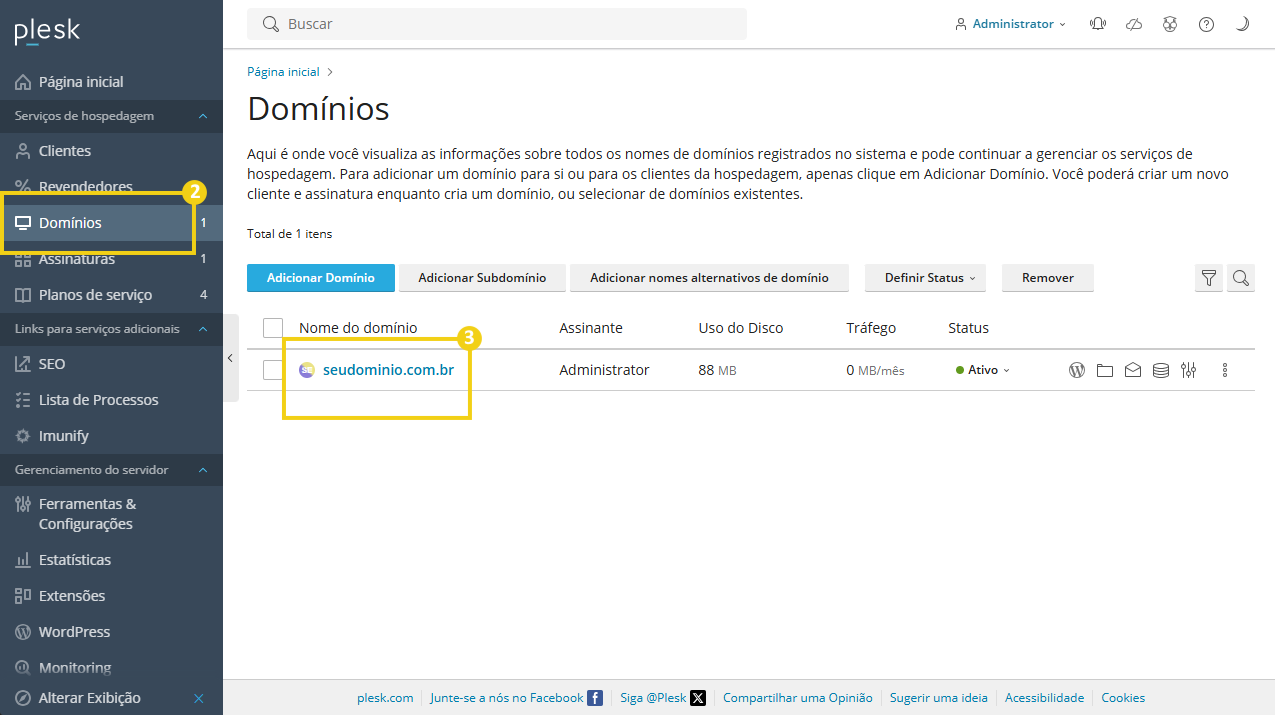This screenshot has width=1275, height=715.
Task: Click the Adicionar Domínio button
Action: coord(320,278)
